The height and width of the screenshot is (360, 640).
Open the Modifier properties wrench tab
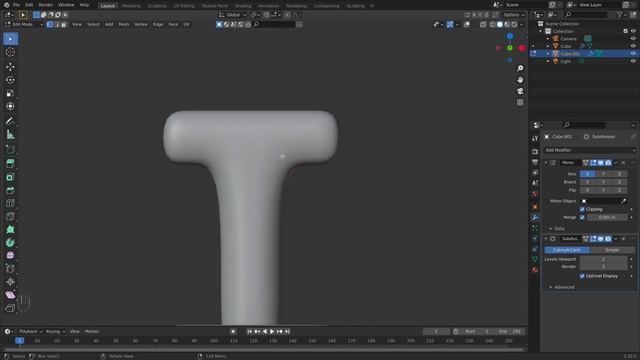(x=535, y=218)
